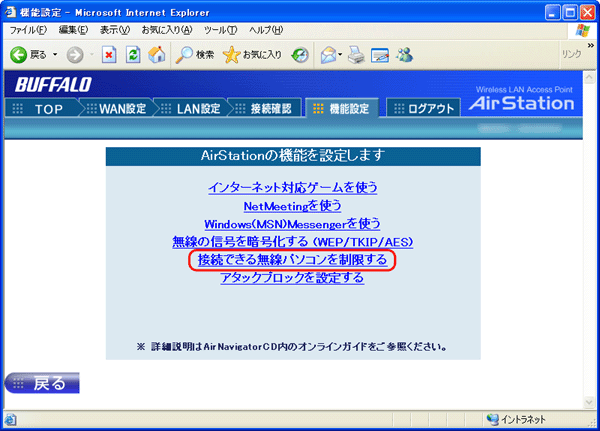Screen dimensions: 600x431
Task: Click the AirStation logo banner
Action: click(x=522, y=100)
